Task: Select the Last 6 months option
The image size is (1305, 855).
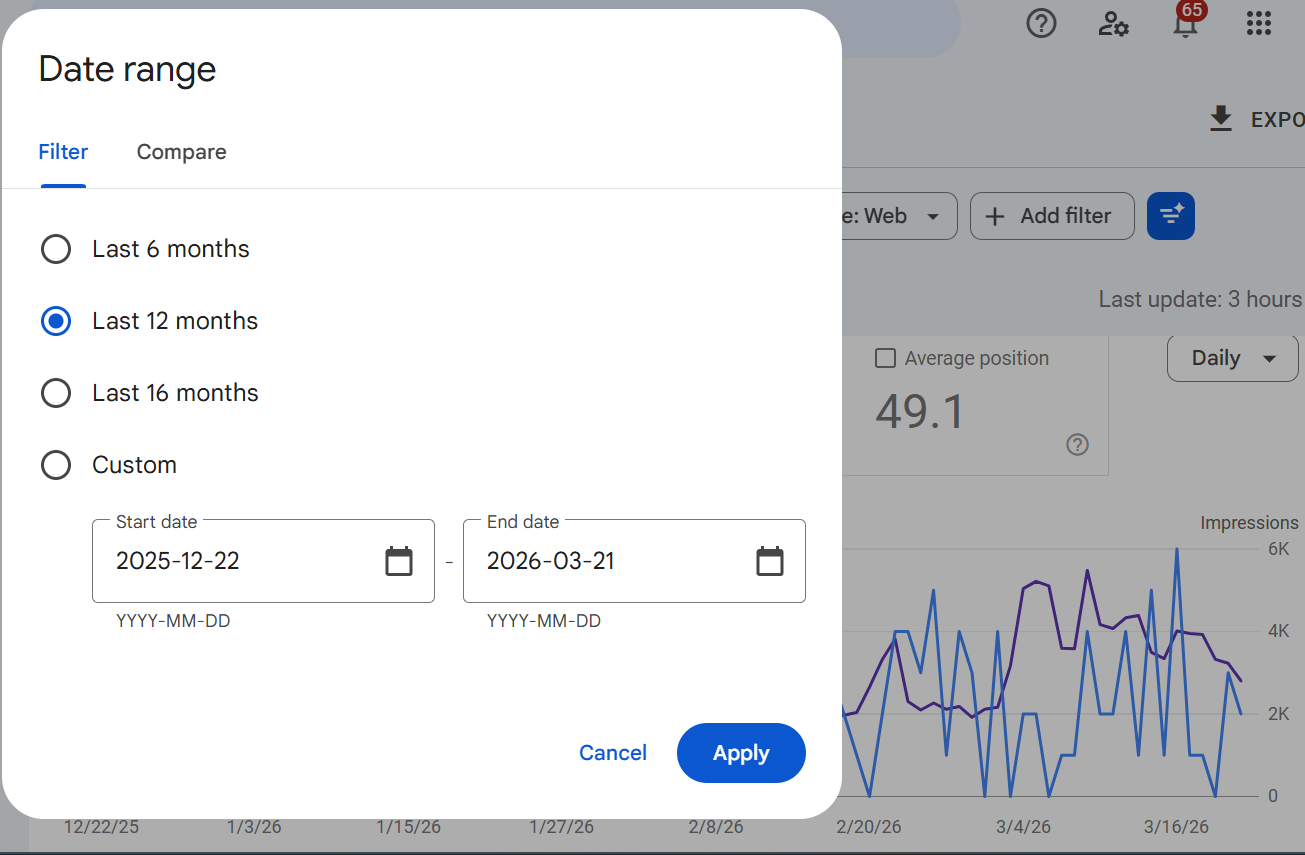Action: pos(56,249)
